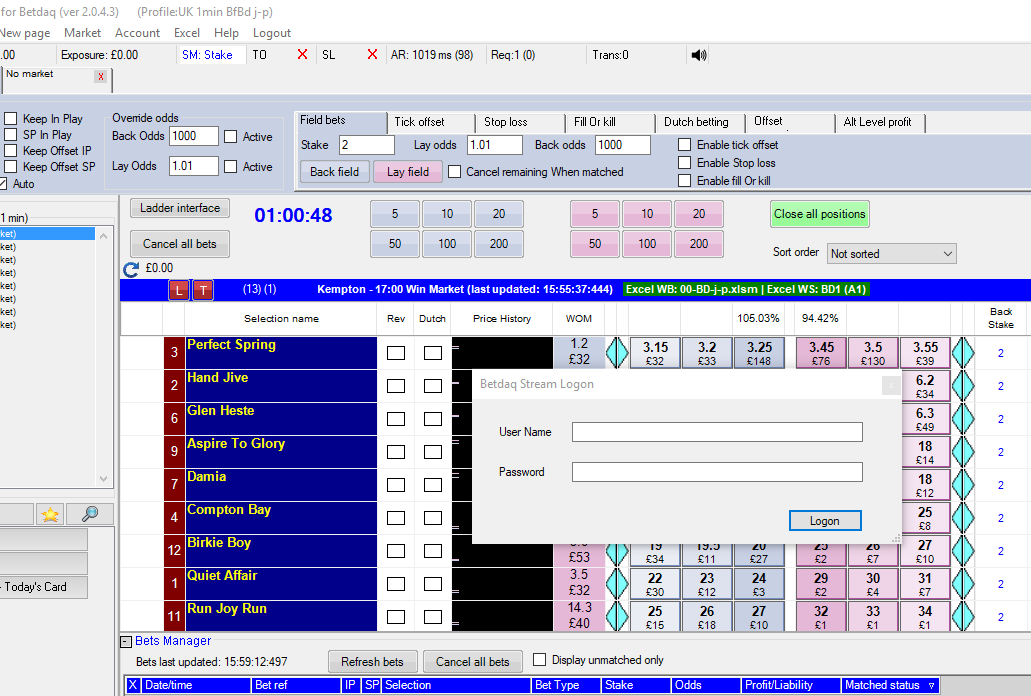Click the Close all positions button

click(x=820, y=214)
